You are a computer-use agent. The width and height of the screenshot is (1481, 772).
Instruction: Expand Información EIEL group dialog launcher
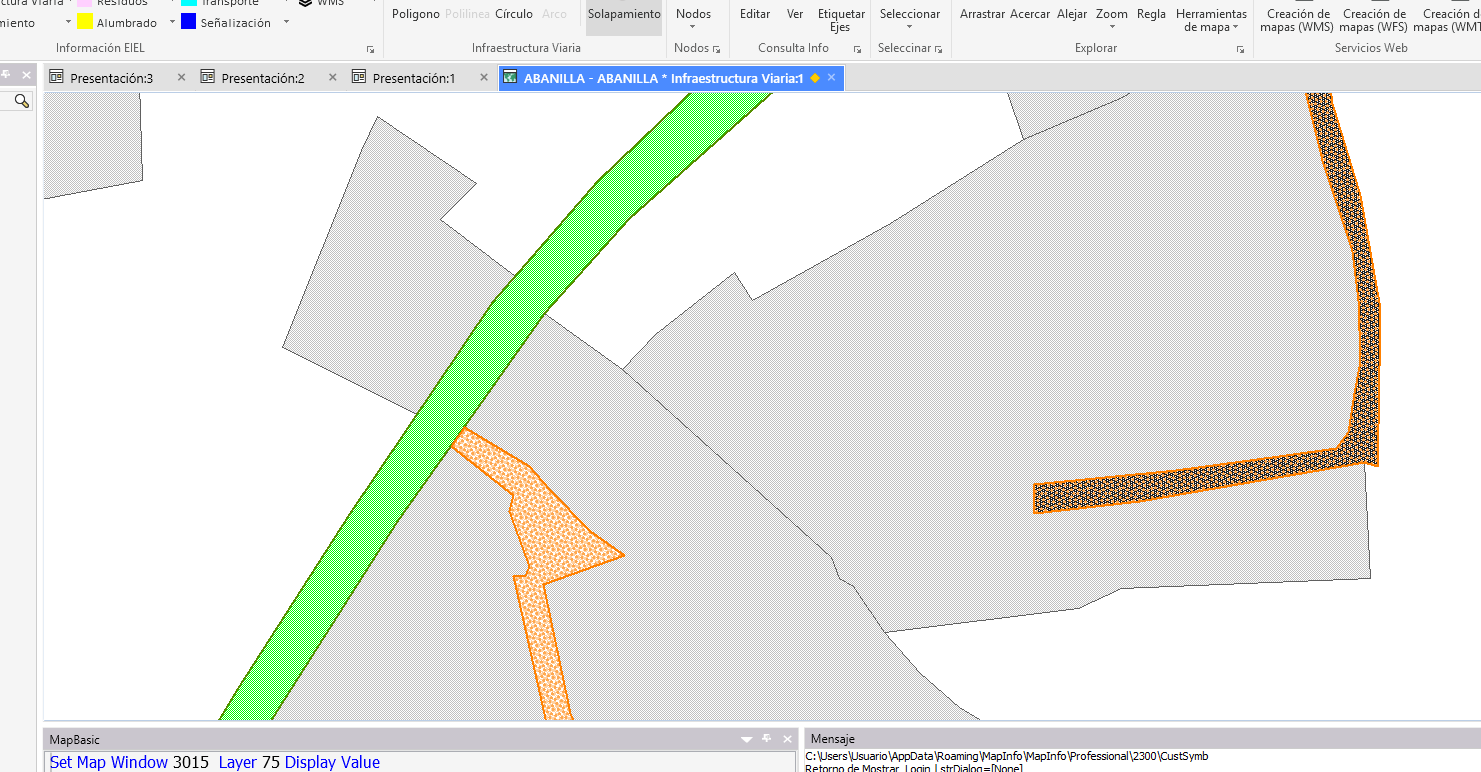(x=370, y=49)
